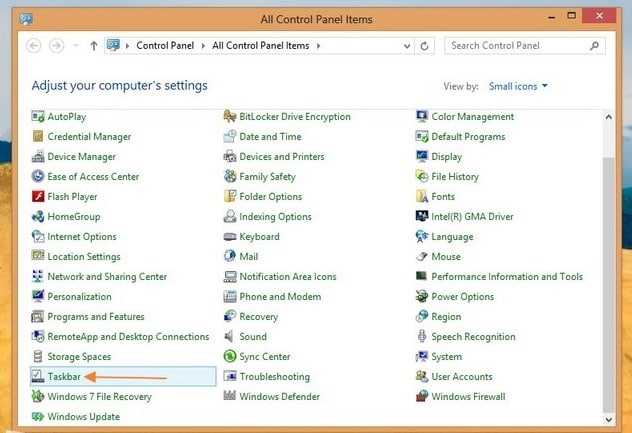
Task: Select All Control Panel Items breadcrumb
Action: pos(261,46)
